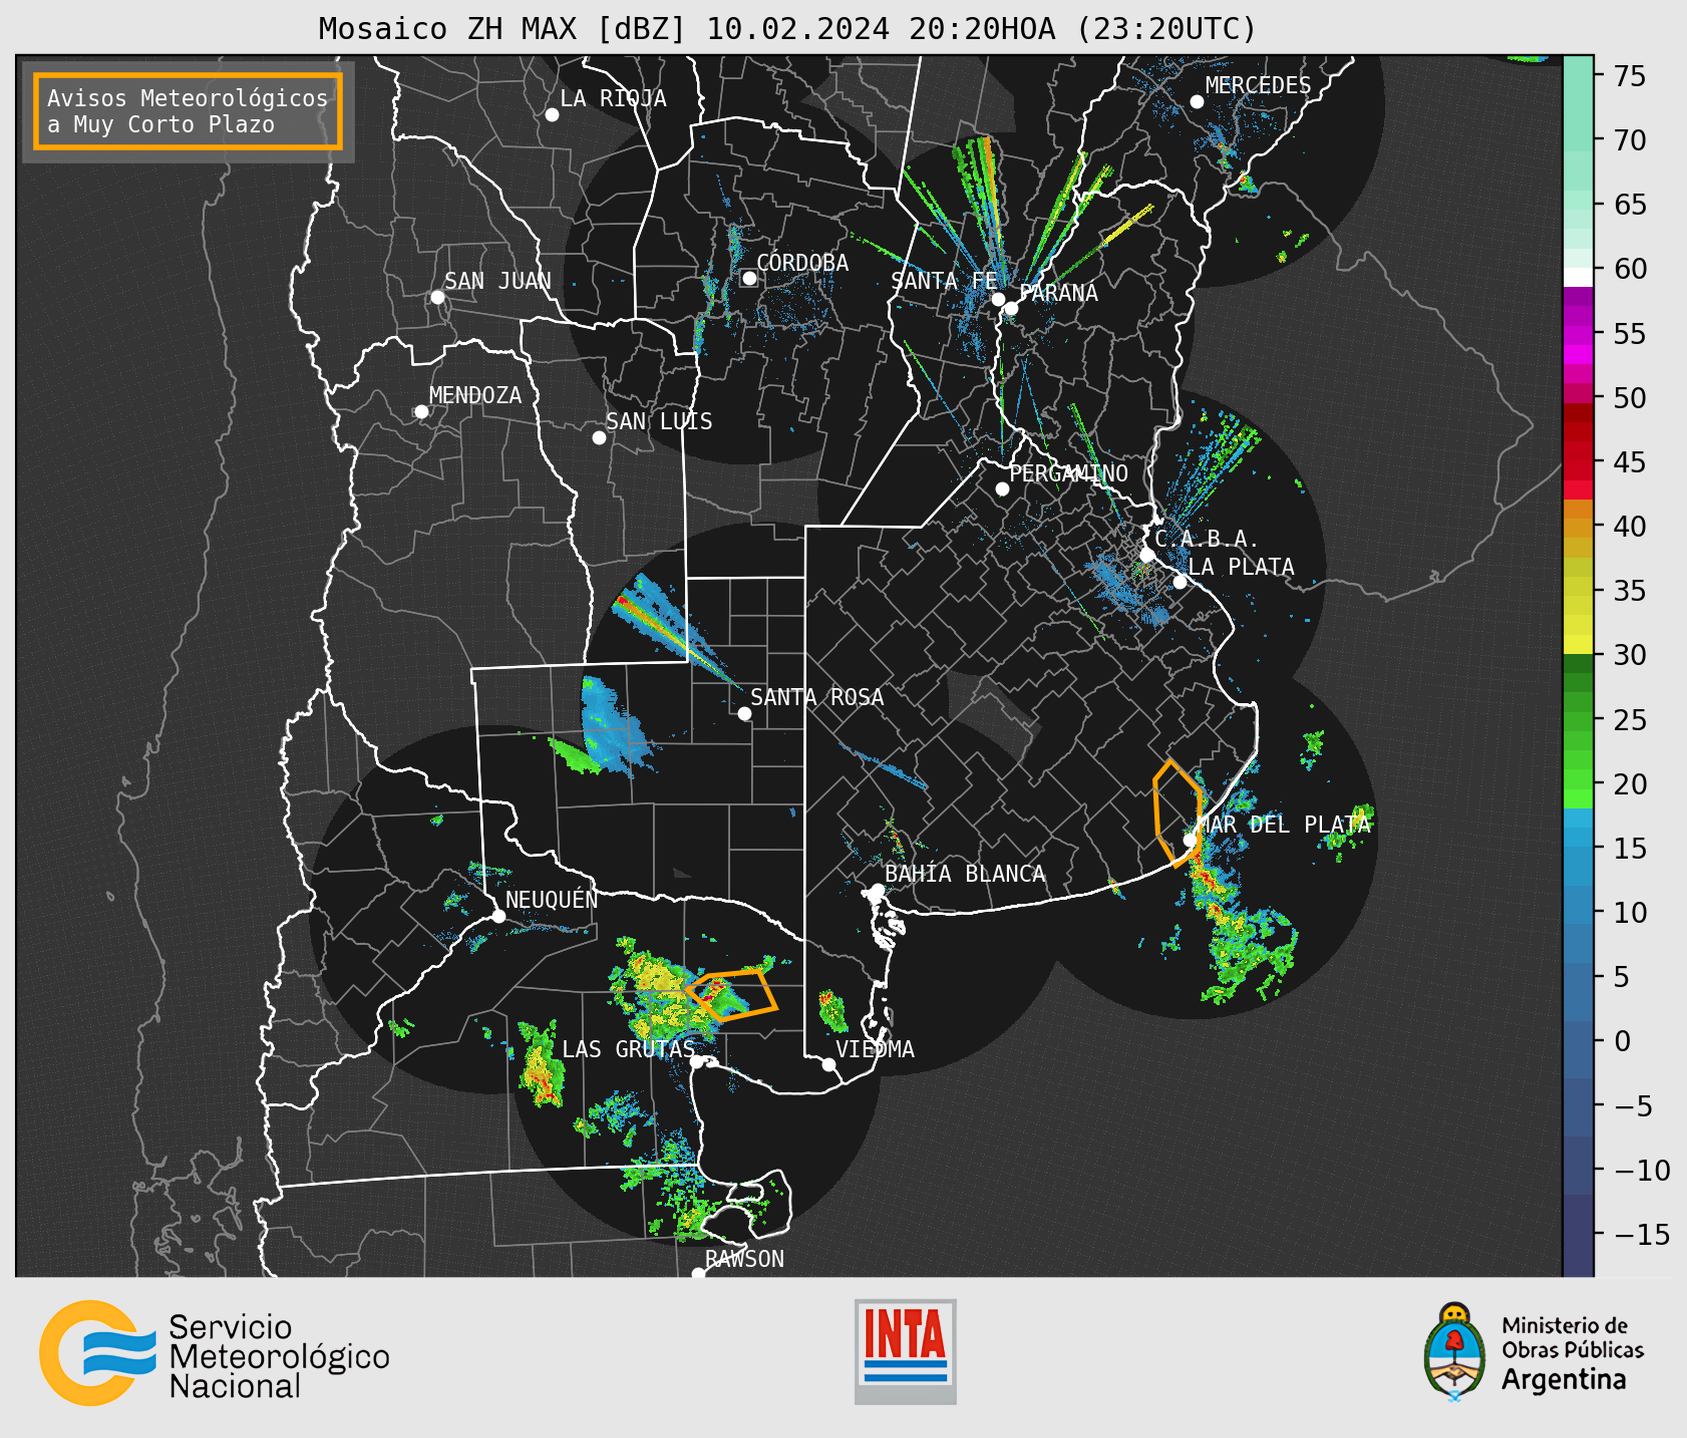
Task: Click the Mendoza city marker dot
Action: 421,412
